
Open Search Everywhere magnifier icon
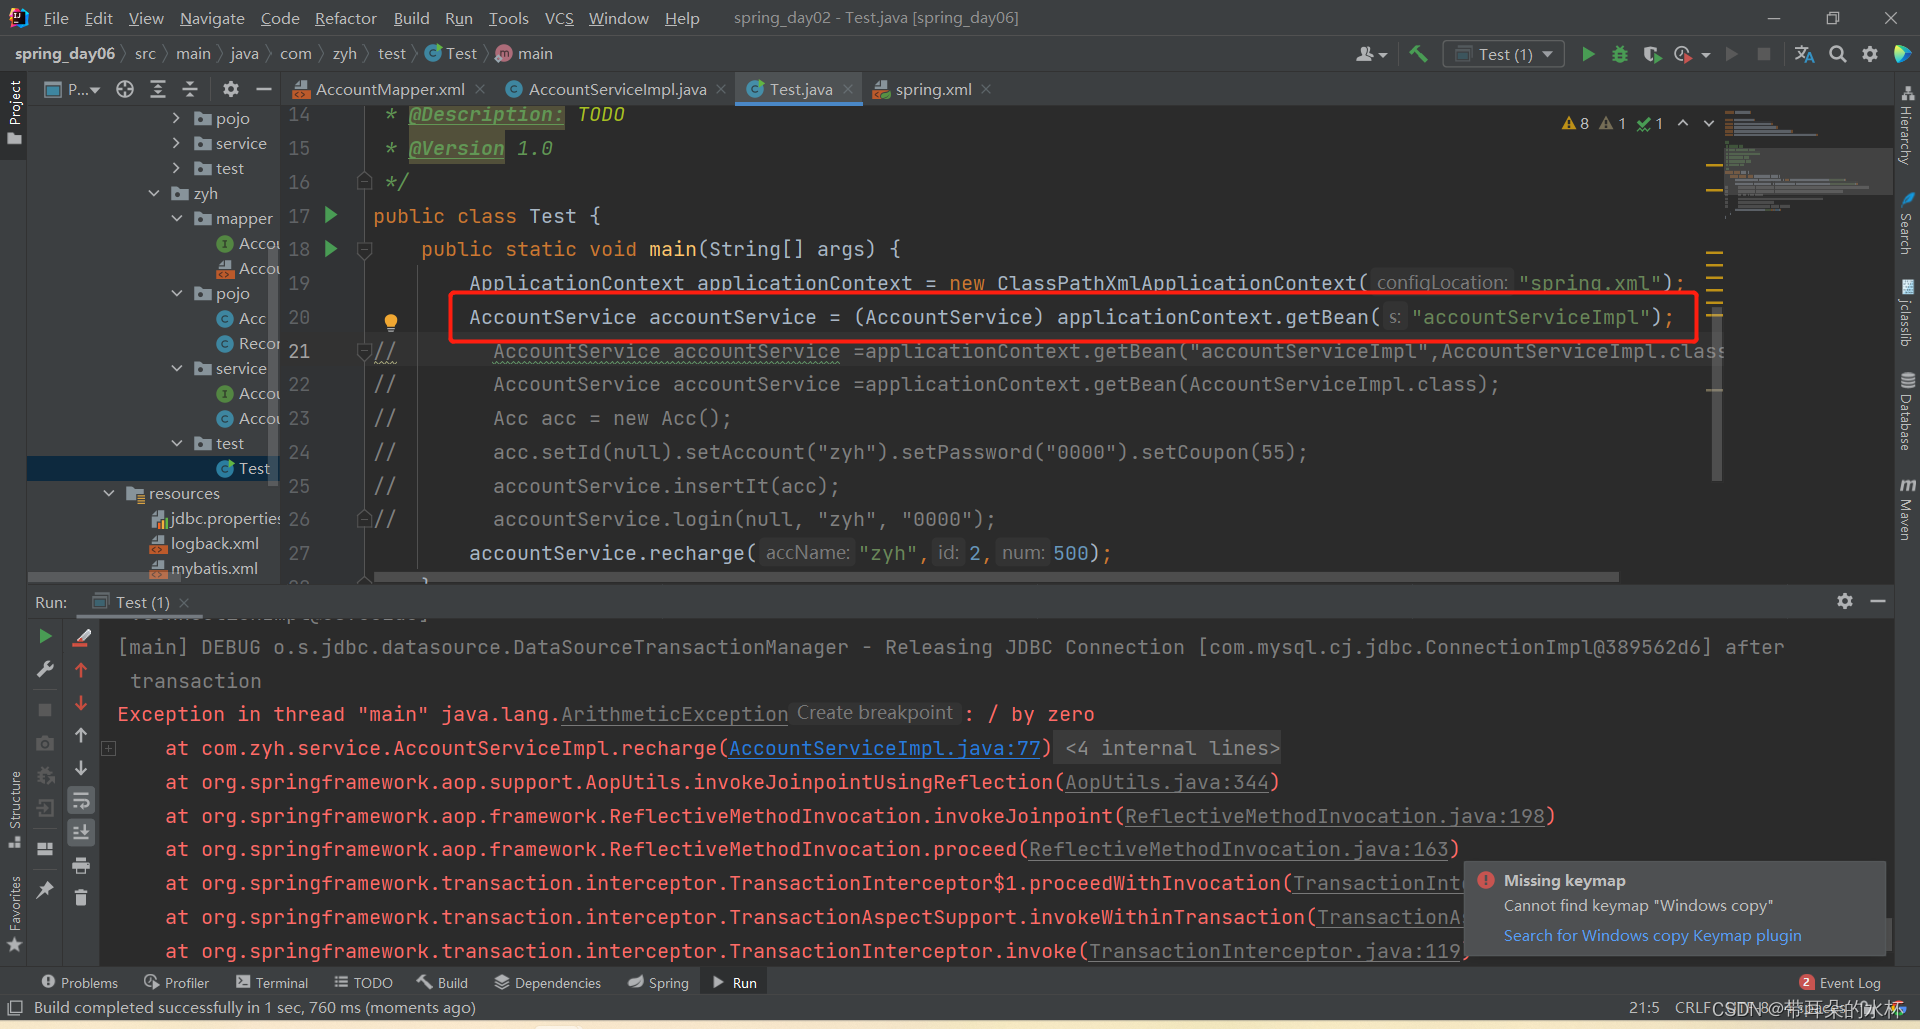click(1837, 54)
